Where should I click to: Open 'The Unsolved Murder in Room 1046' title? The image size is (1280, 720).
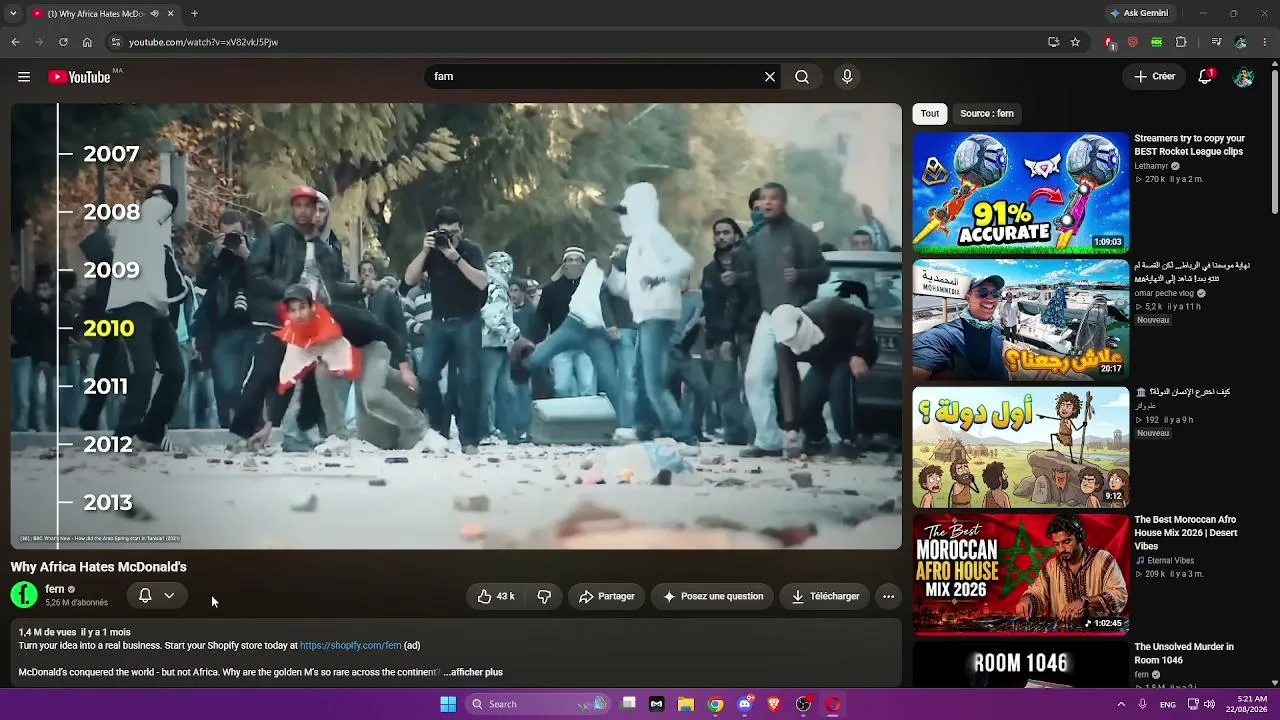pyautogui.click(x=1184, y=653)
